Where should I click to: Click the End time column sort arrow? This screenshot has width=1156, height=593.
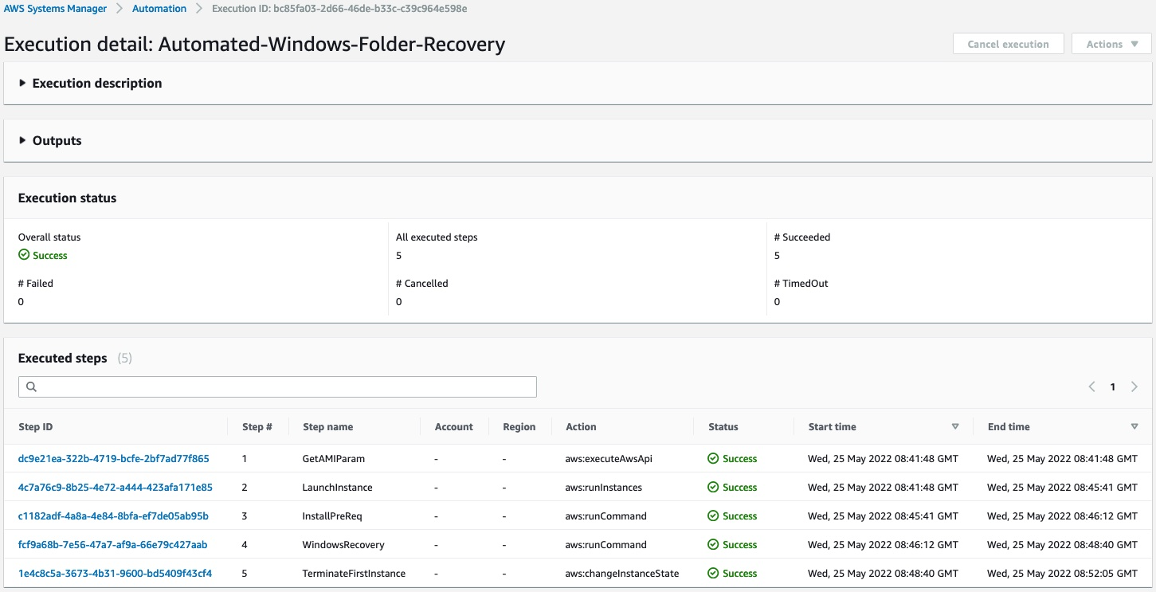tap(1134, 426)
